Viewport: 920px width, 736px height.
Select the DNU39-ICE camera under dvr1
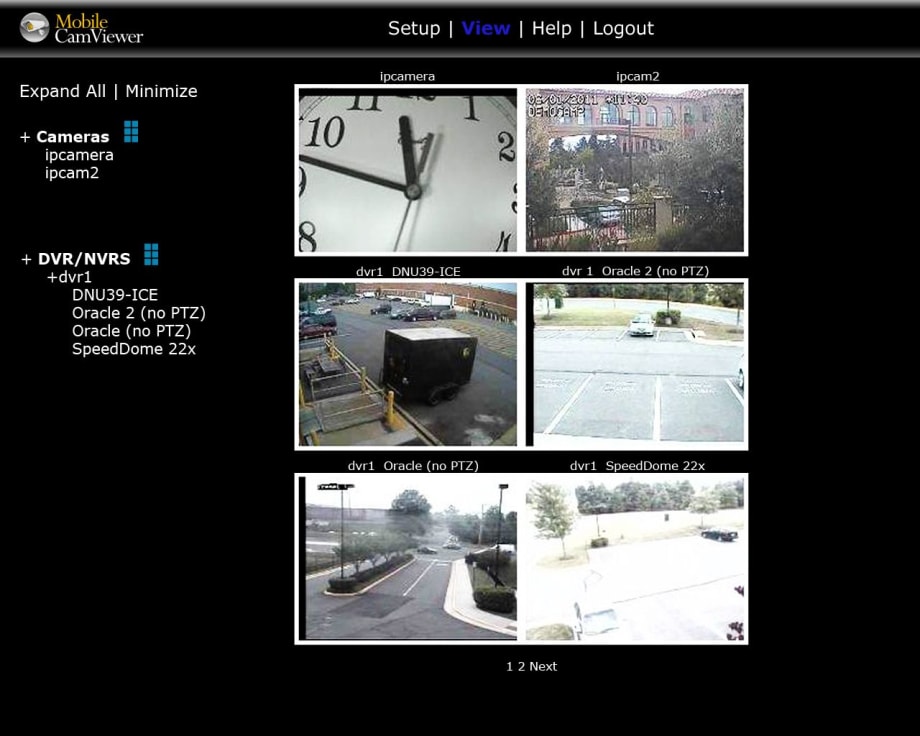pyautogui.click(x=114, y=294)
